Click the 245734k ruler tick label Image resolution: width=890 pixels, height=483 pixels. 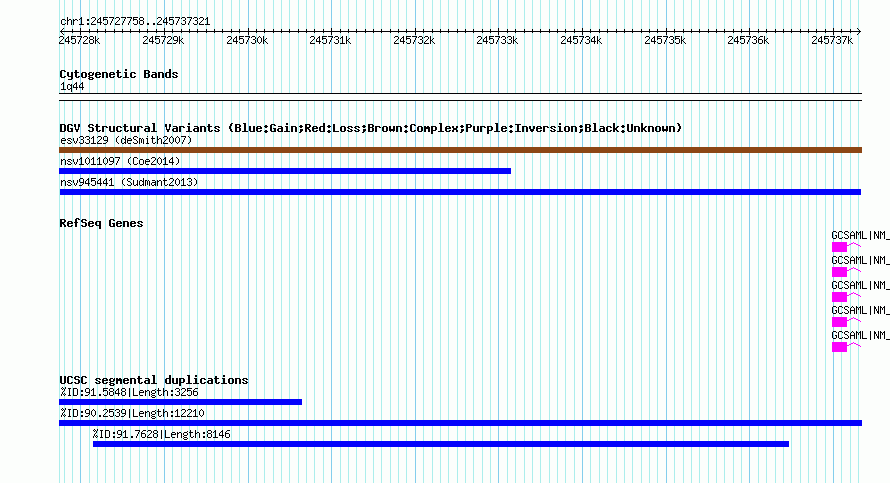(x=581, y=40)
